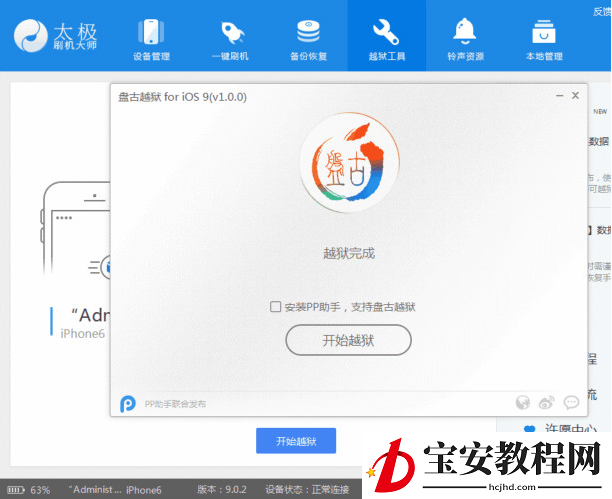Click the iPhone6 device label
The height and width of the screenshot is (499, 612).
(83, 333)
